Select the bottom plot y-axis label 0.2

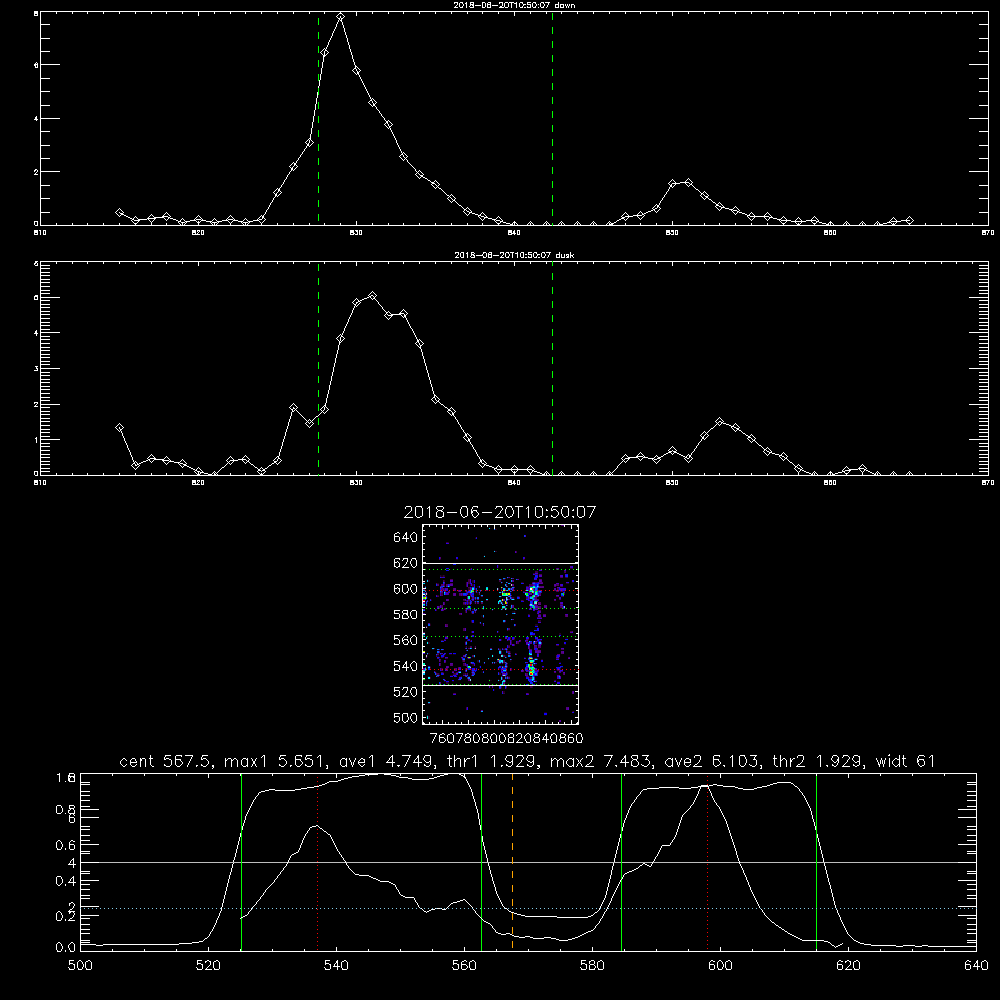click(66, 916)
